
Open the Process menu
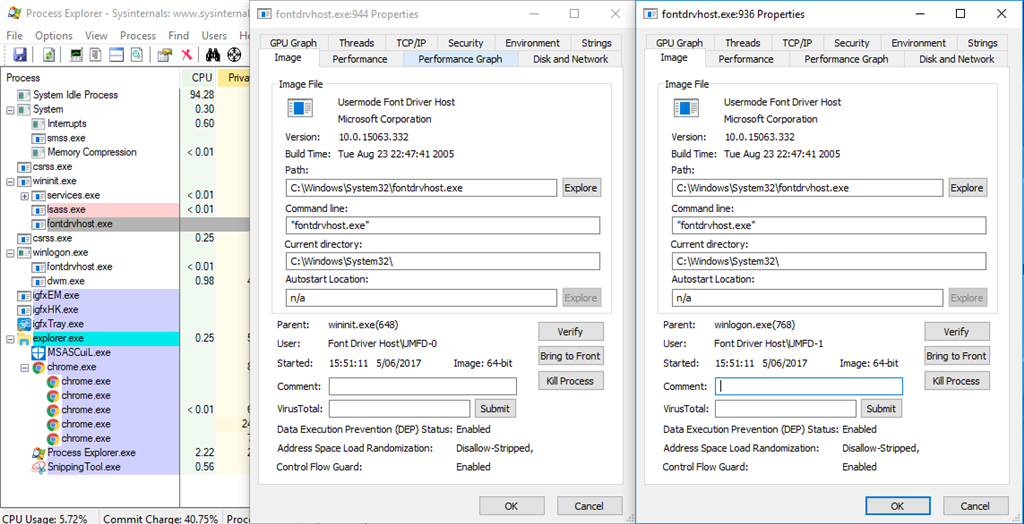pyautogui.click(x=138, y=35)
